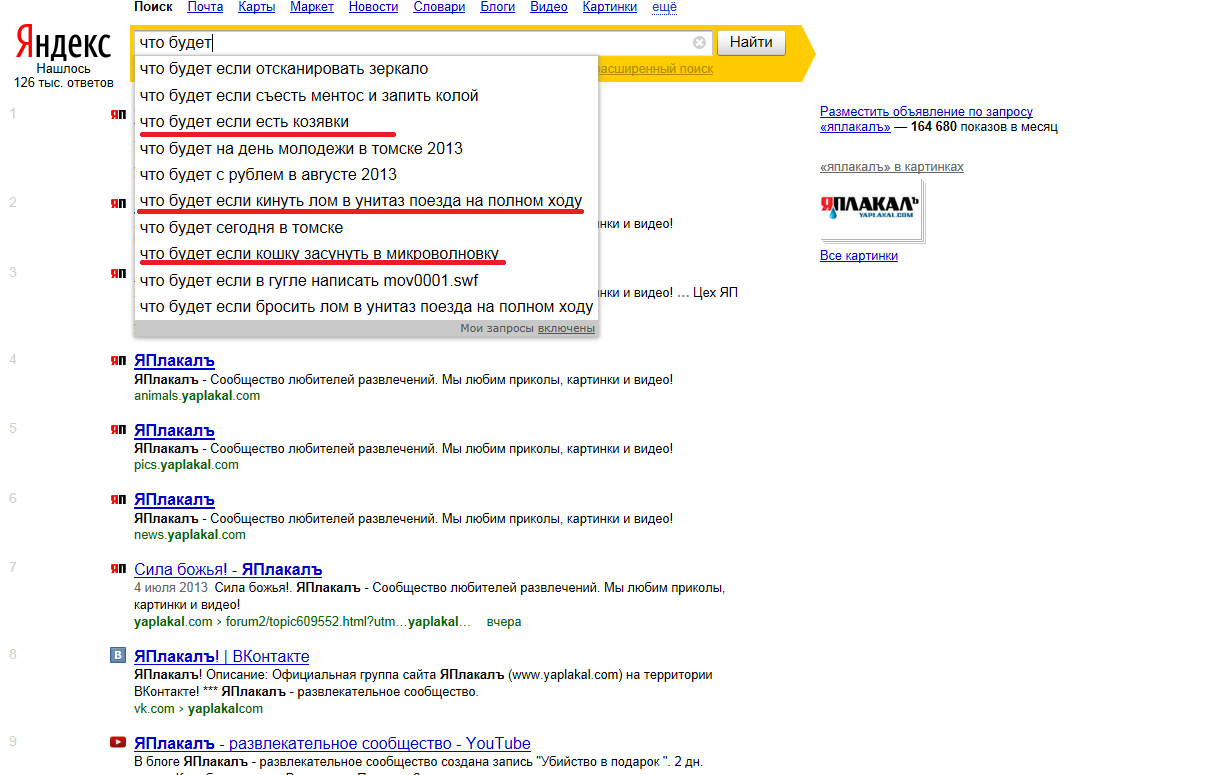Toggle Мои запросы via включены link
The width and height of the screenshot is (1214, 775).
566,328
